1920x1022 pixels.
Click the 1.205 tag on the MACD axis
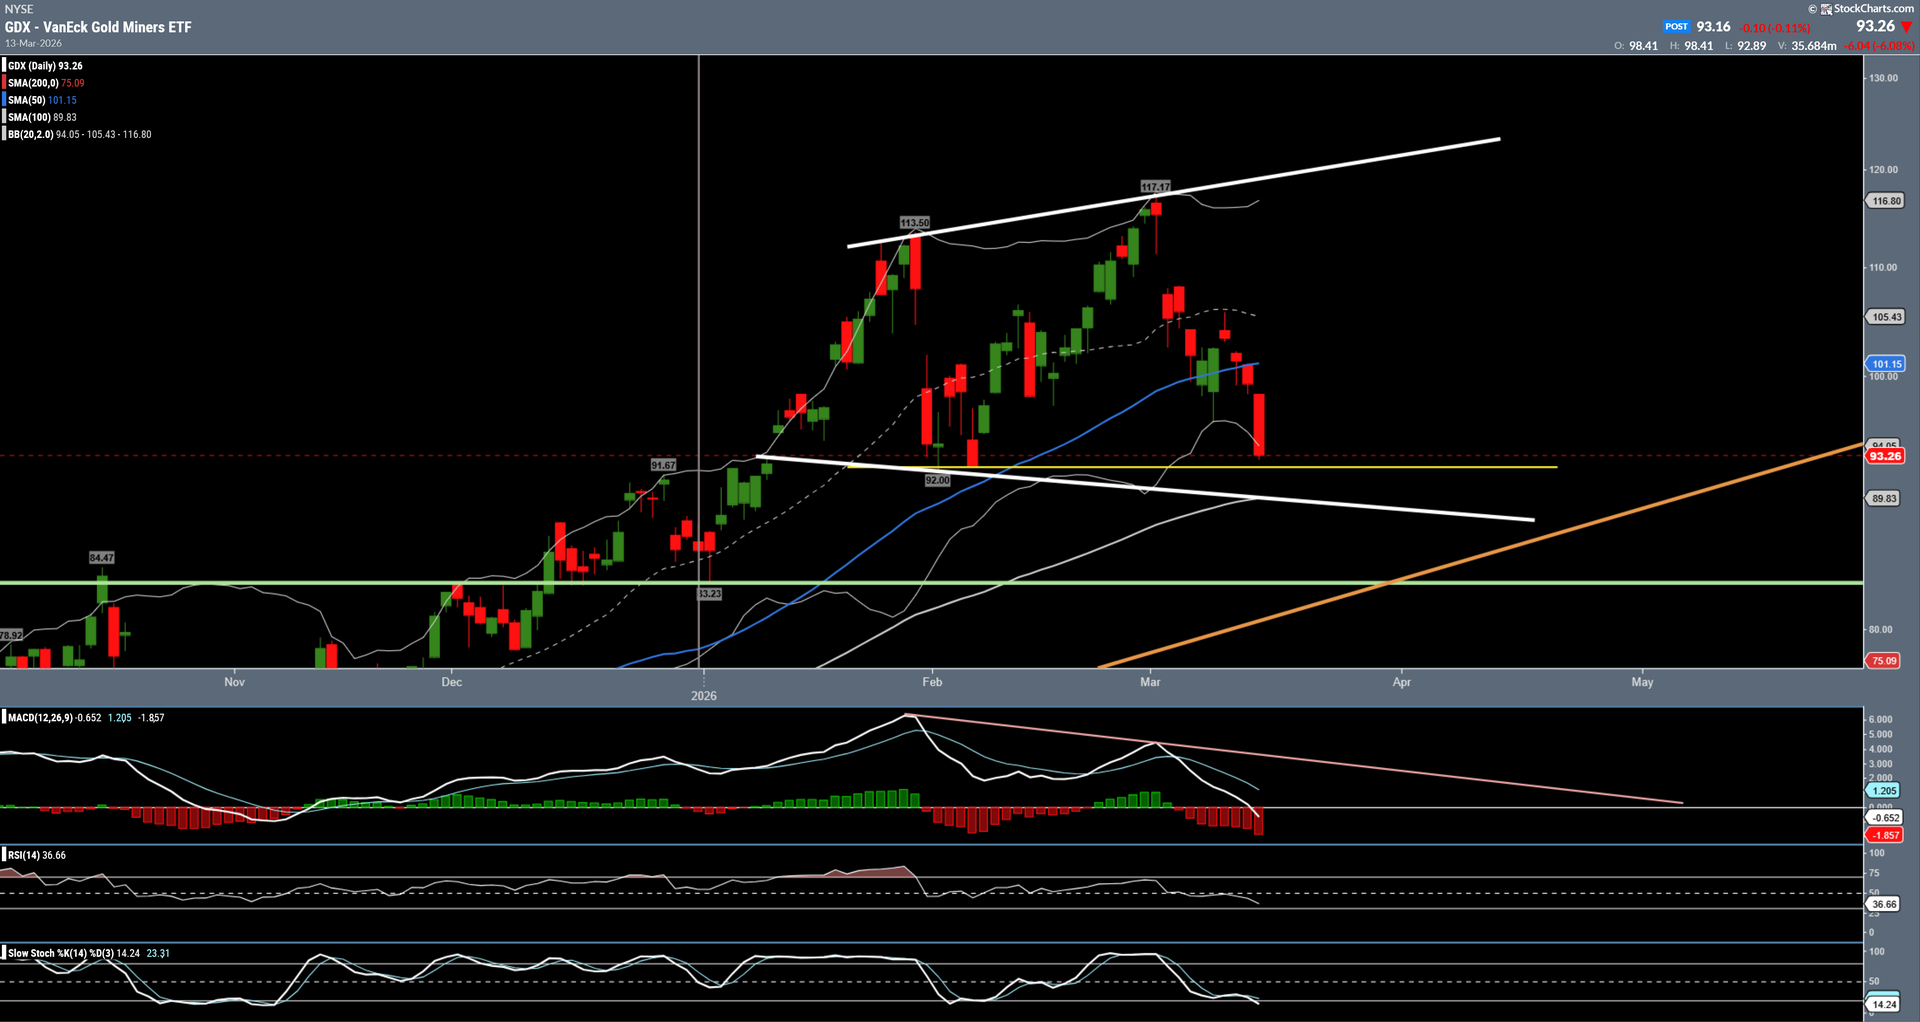pyautogui.click(x=1884, y=791)
